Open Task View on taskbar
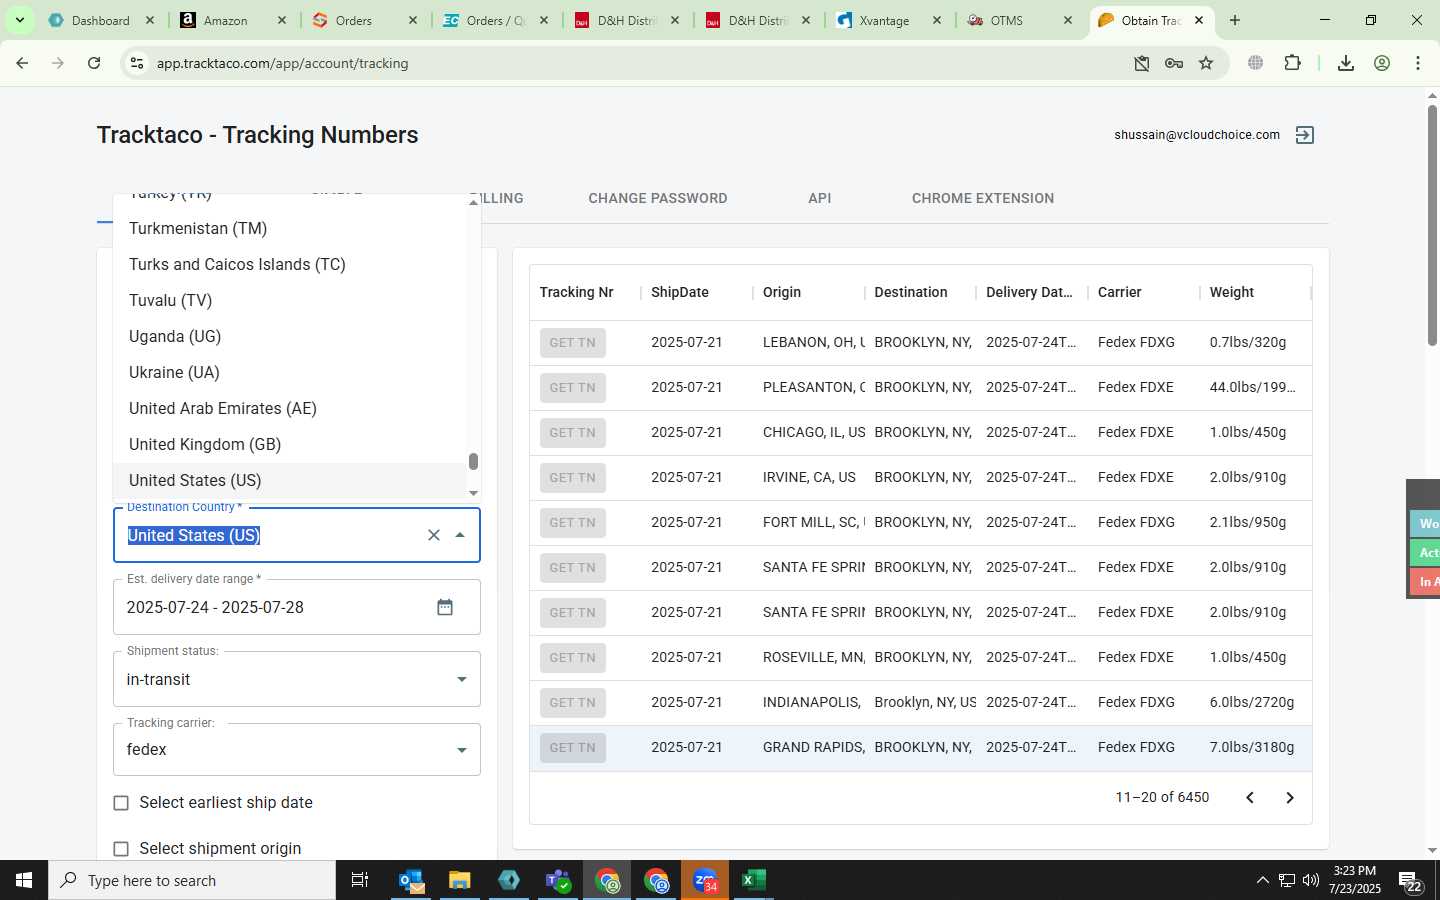 (x=360, y=880)
